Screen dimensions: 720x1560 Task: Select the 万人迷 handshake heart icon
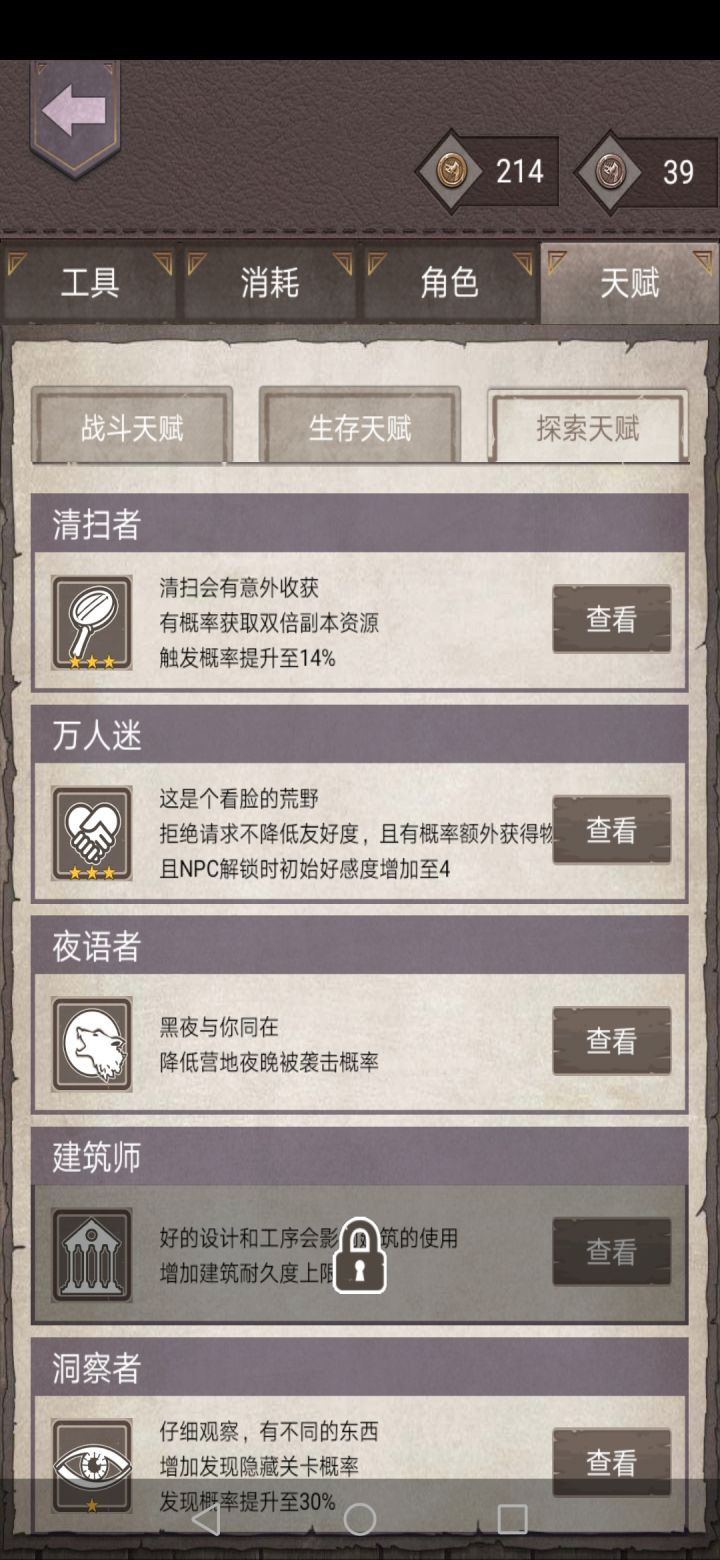coord(92,833)
